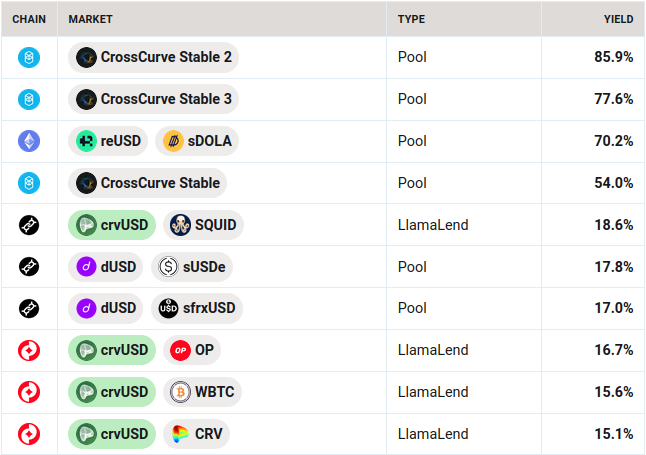Screen dimensions: 646x455
Task: Open the dUSD chip in sUSDe row
Action: (107, 267)
